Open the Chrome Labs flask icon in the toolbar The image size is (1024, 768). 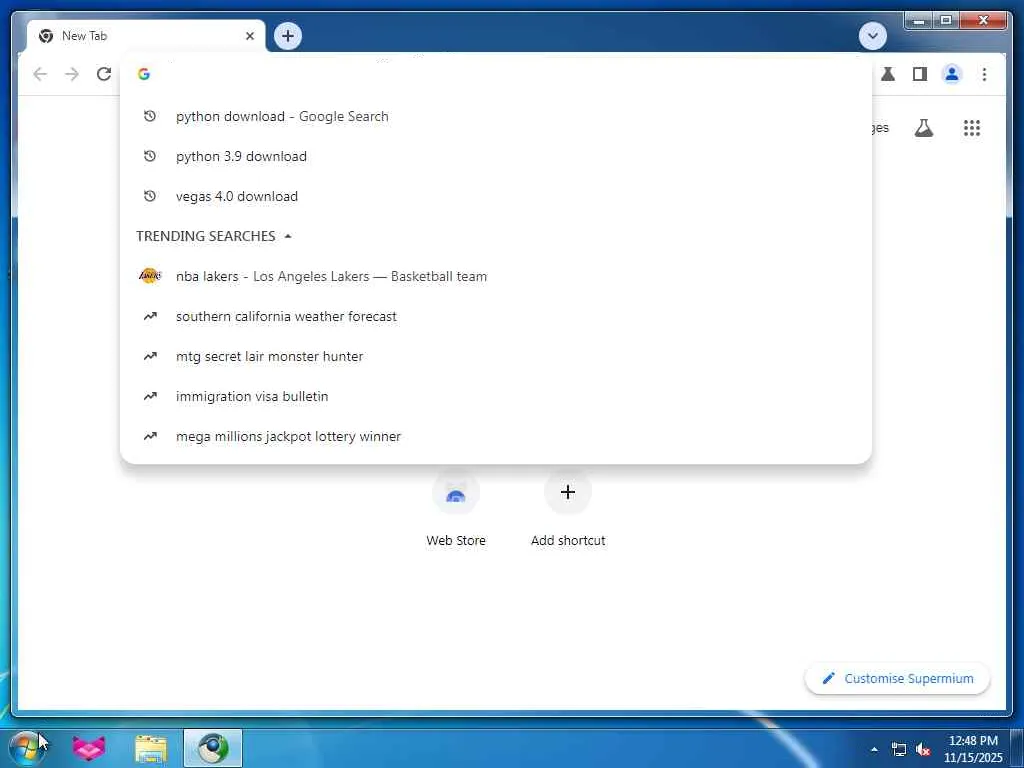tap(888, 74)
